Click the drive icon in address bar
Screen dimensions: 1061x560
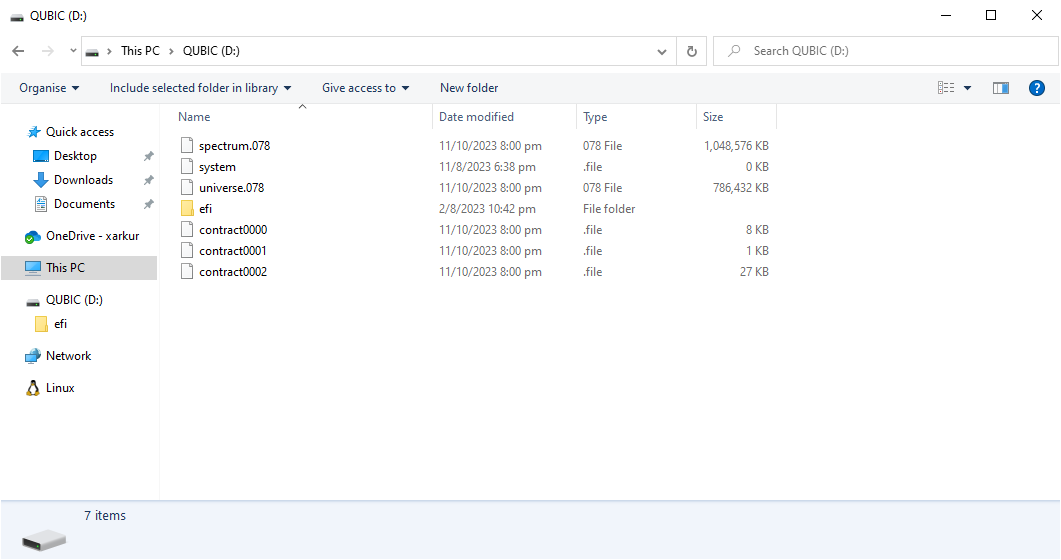point(93,51)
